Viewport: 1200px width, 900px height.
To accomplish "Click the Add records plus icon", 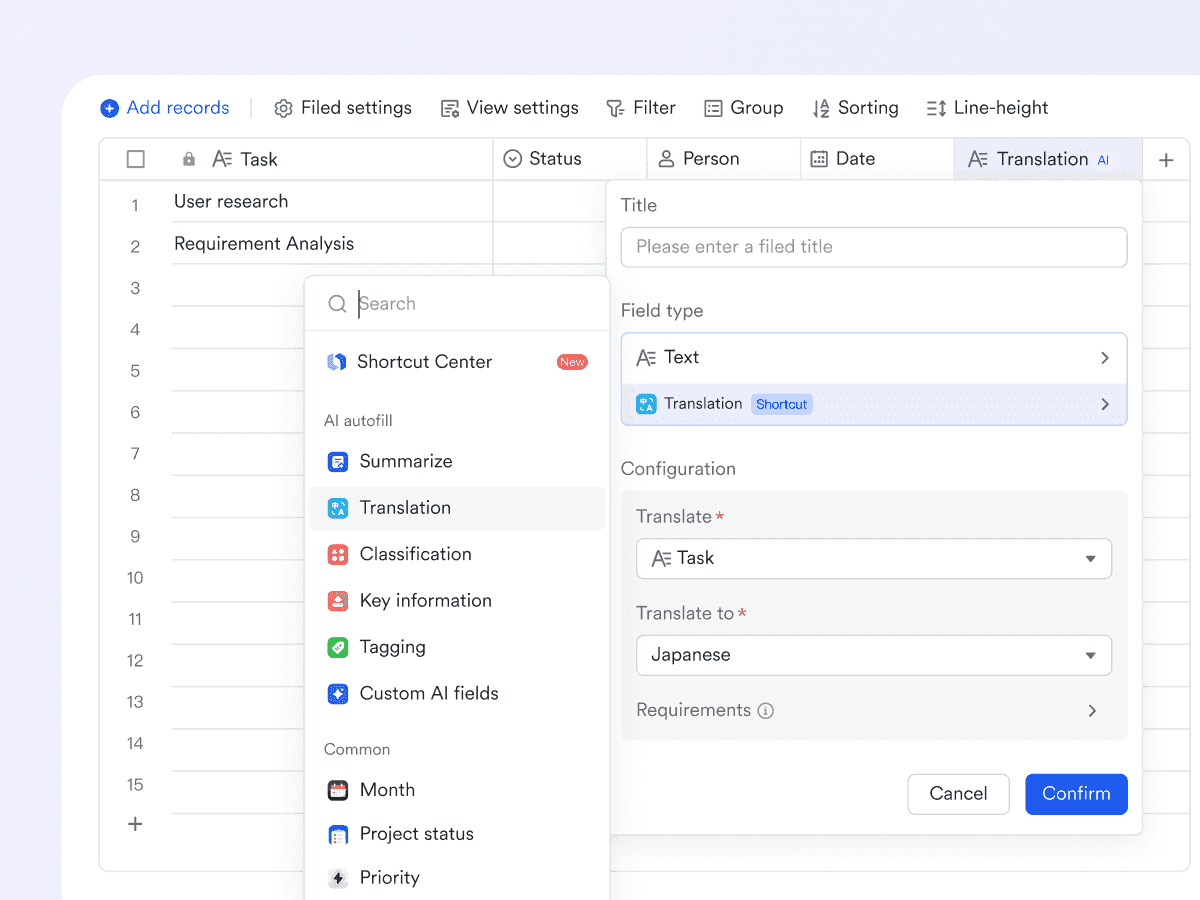I will (x=110, y=108).
